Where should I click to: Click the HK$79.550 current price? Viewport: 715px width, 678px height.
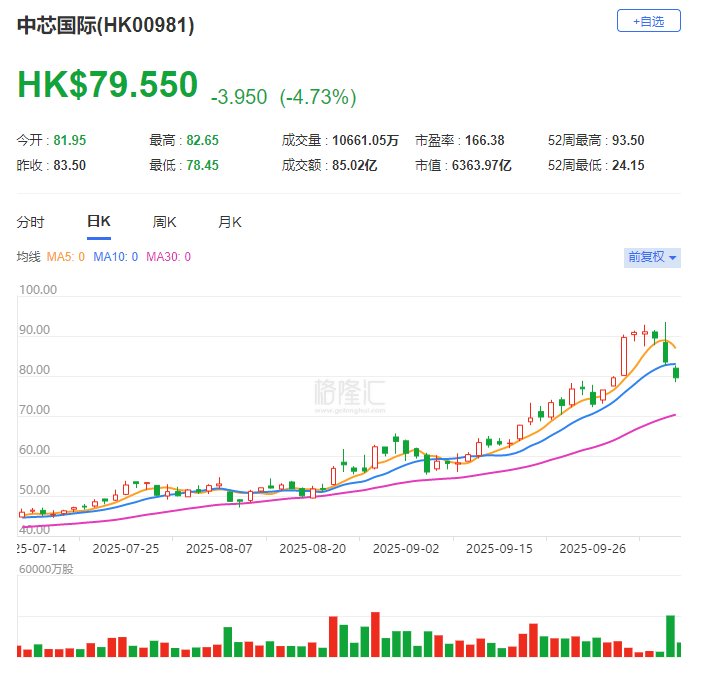[x=108, y=85]
